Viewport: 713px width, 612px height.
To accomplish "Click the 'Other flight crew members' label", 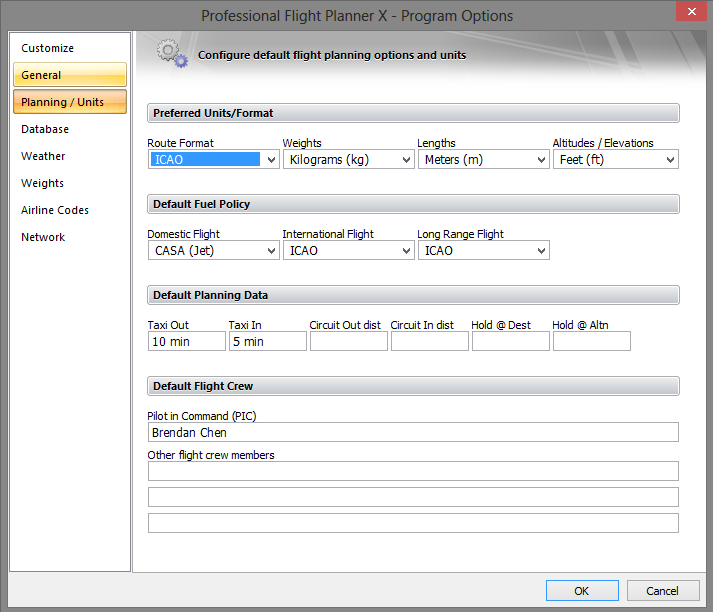I will click(x=211, y=455).
